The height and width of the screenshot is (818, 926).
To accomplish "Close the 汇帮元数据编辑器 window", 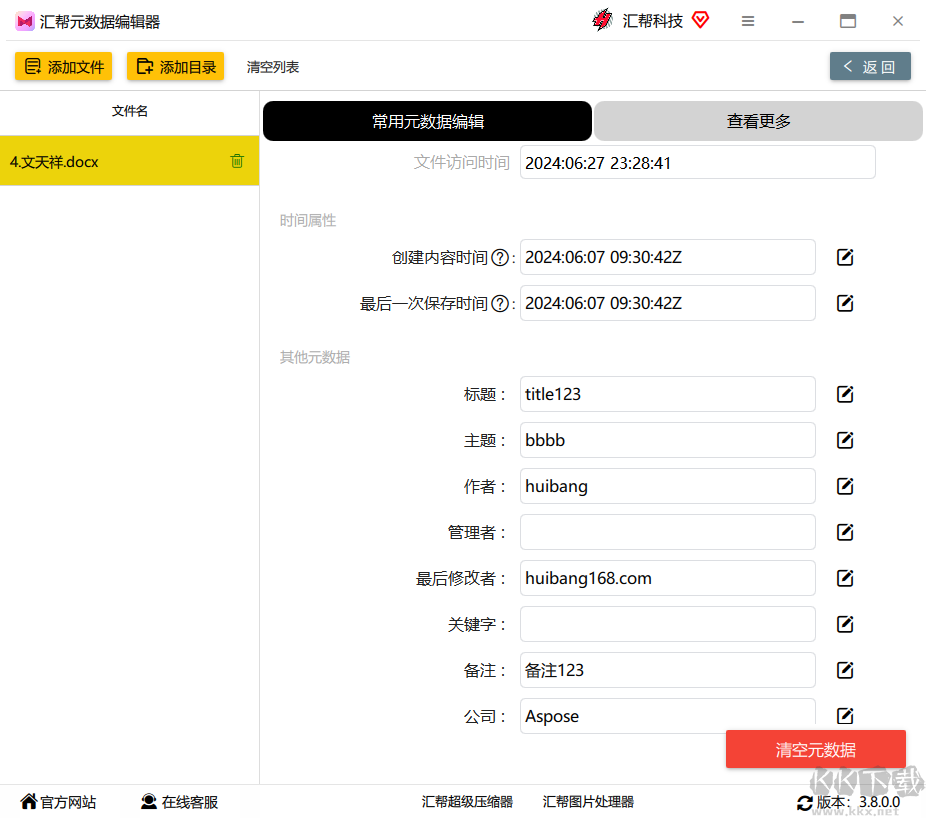I will coord(898,21).
